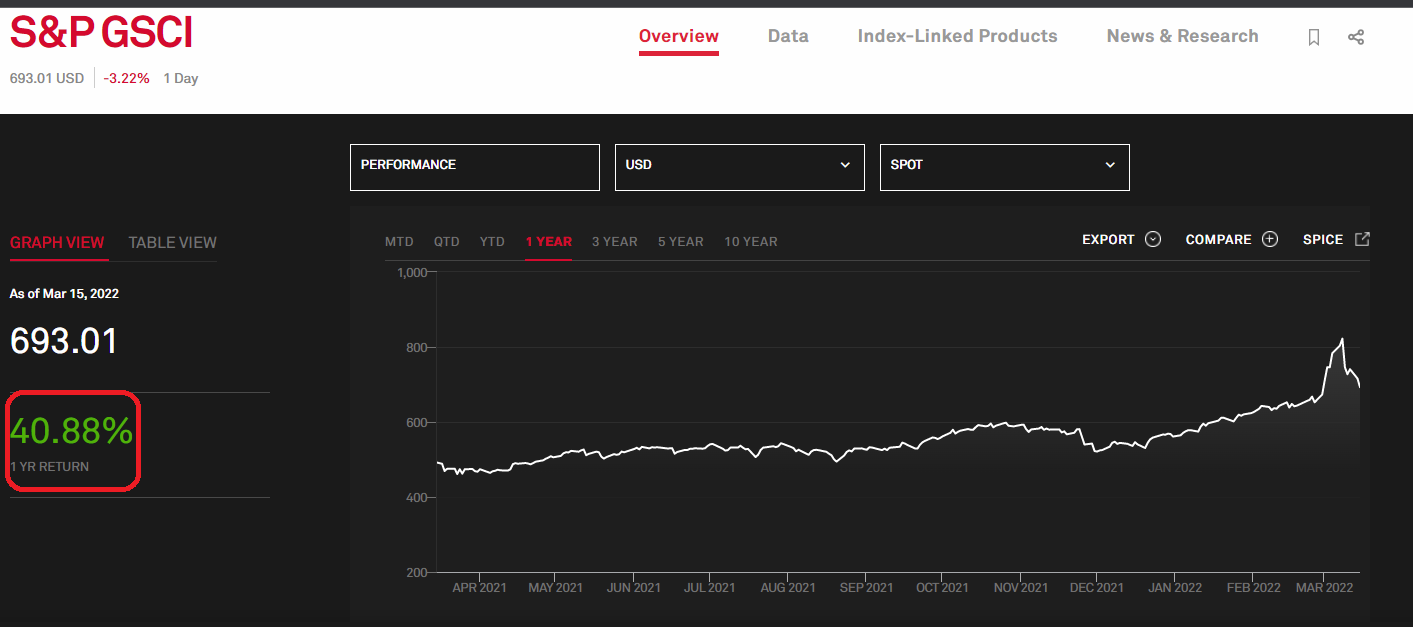Image resolution: width=1413 pixels, height=627 pixels.
Task: Set chart range to MTD
Action: (399, 241)
